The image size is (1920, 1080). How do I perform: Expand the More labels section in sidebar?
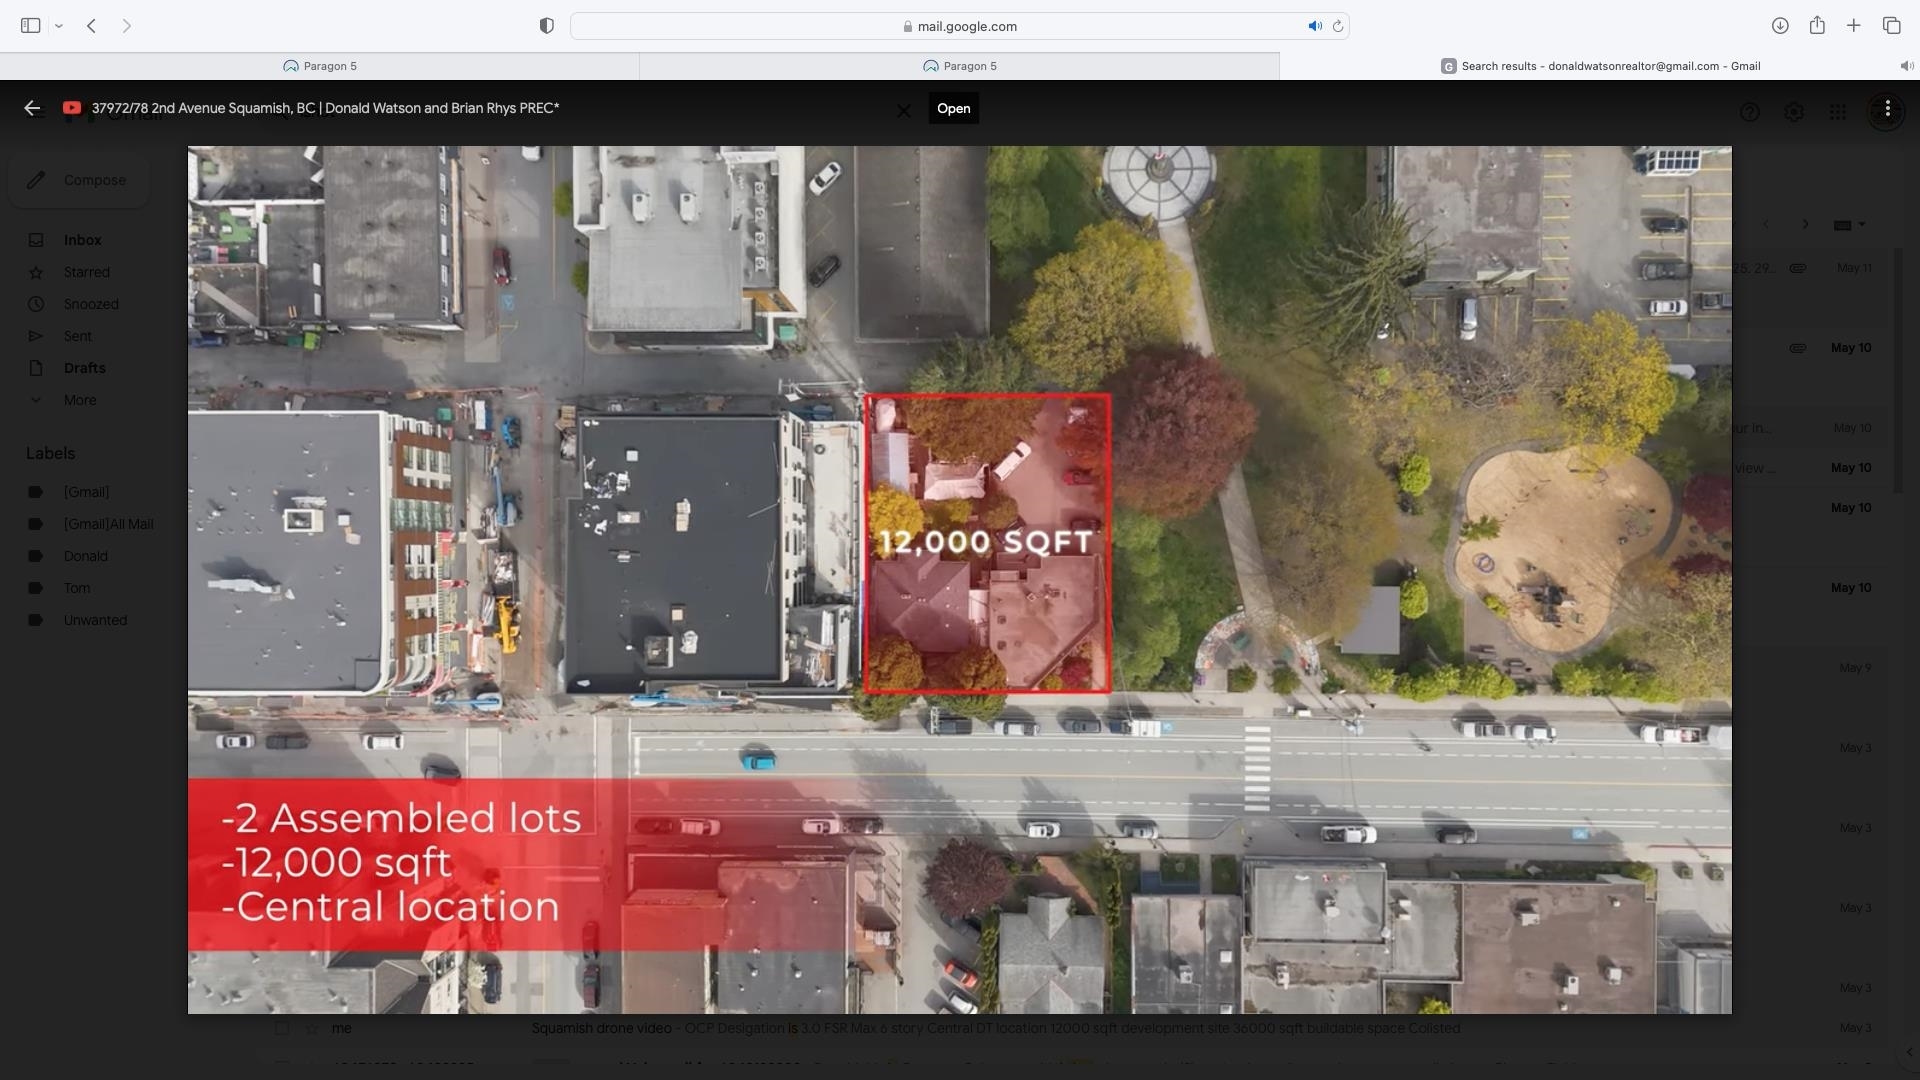(80, 400)
